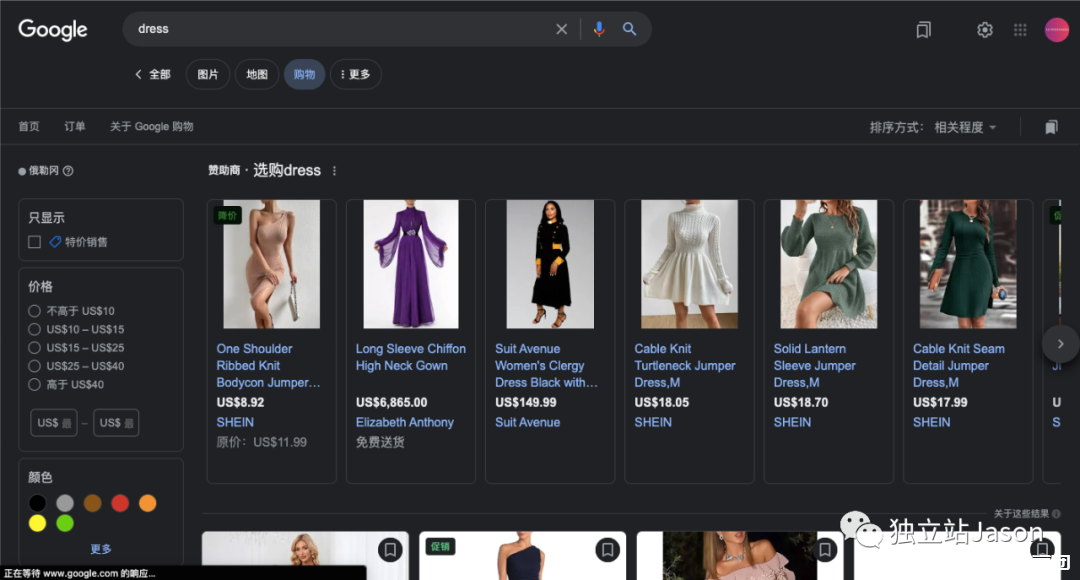The height and width of the screenshot is (580, 1080).
Task: Save the navy dress with its bookmark icon
Action: pyautogui.click(x=607, y=549)
